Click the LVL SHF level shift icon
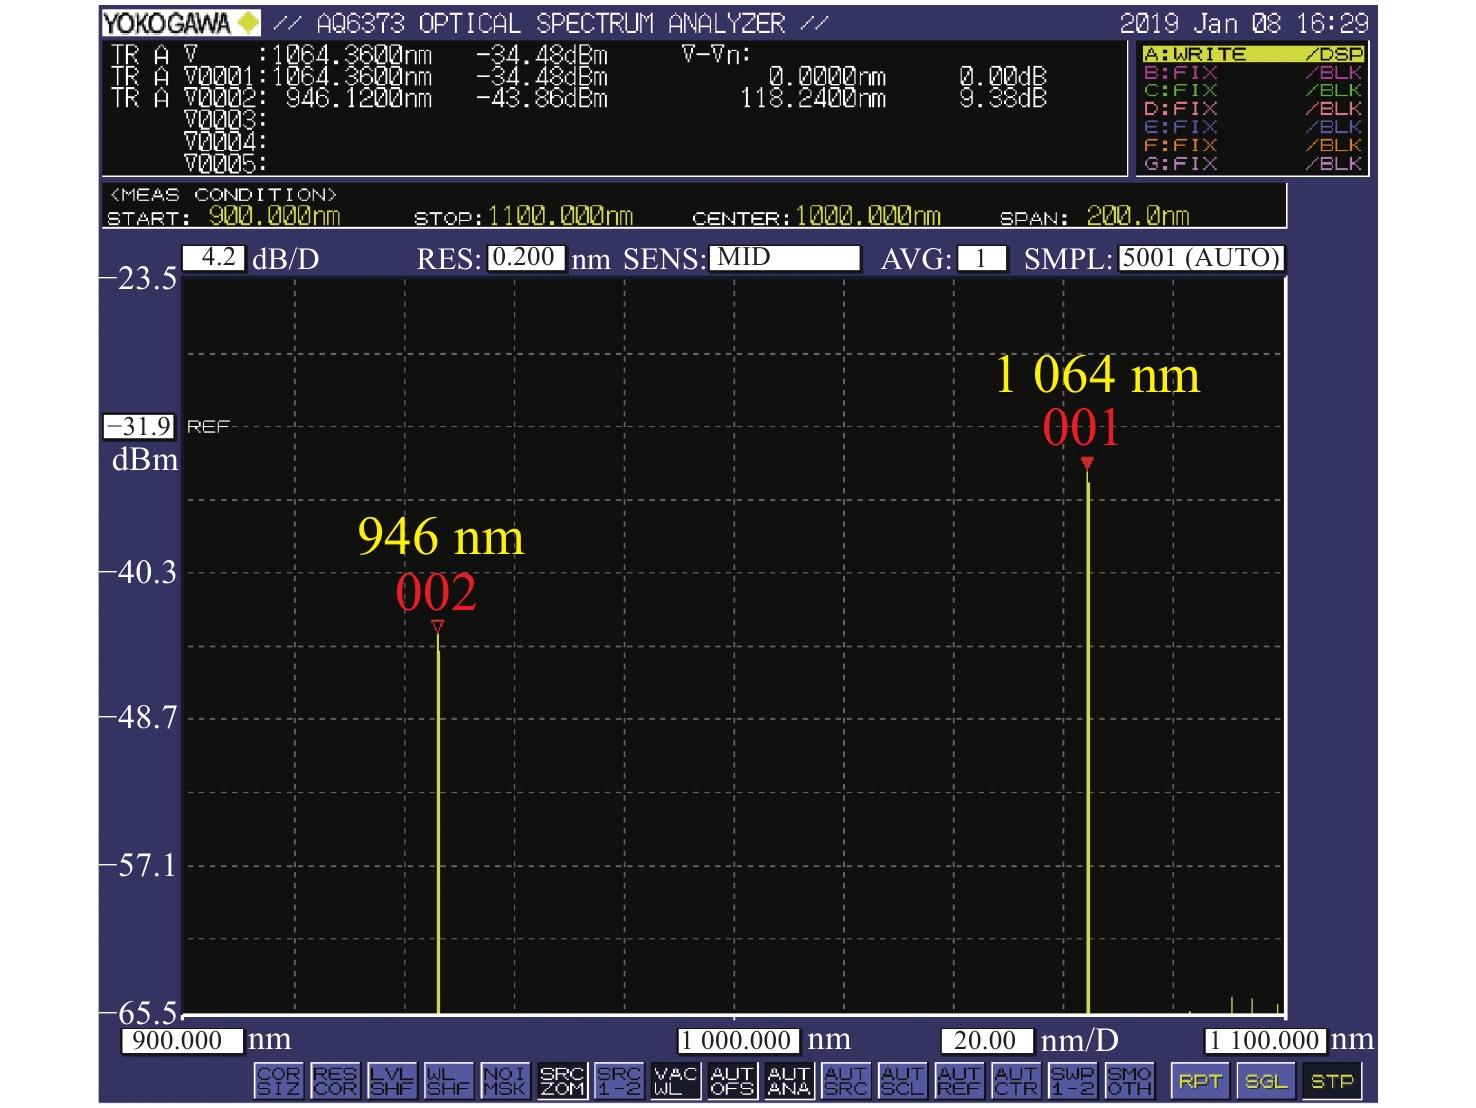1476x1108 pixels. [392, 1081]
